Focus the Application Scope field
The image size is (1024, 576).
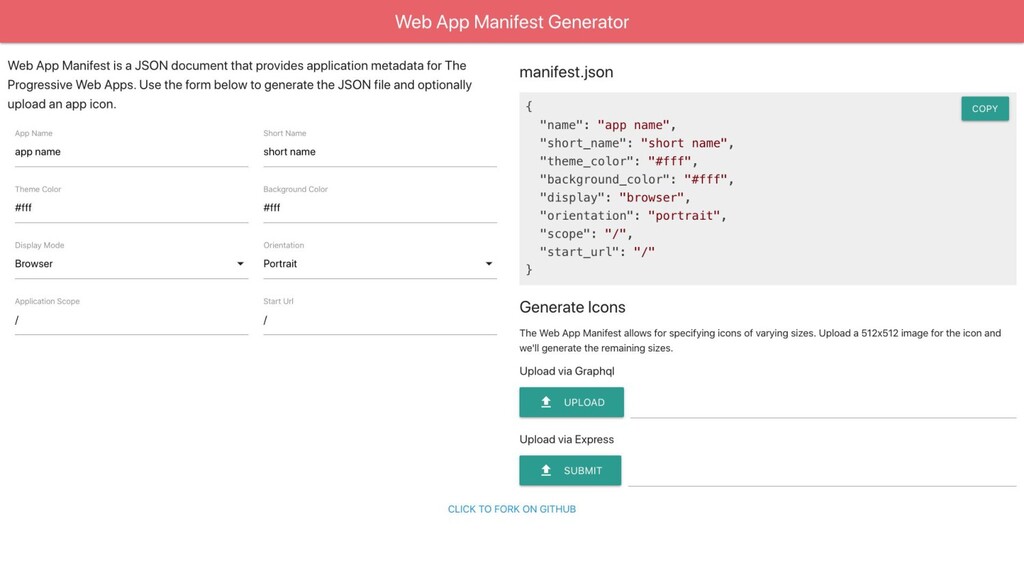[x=130, y=320]
